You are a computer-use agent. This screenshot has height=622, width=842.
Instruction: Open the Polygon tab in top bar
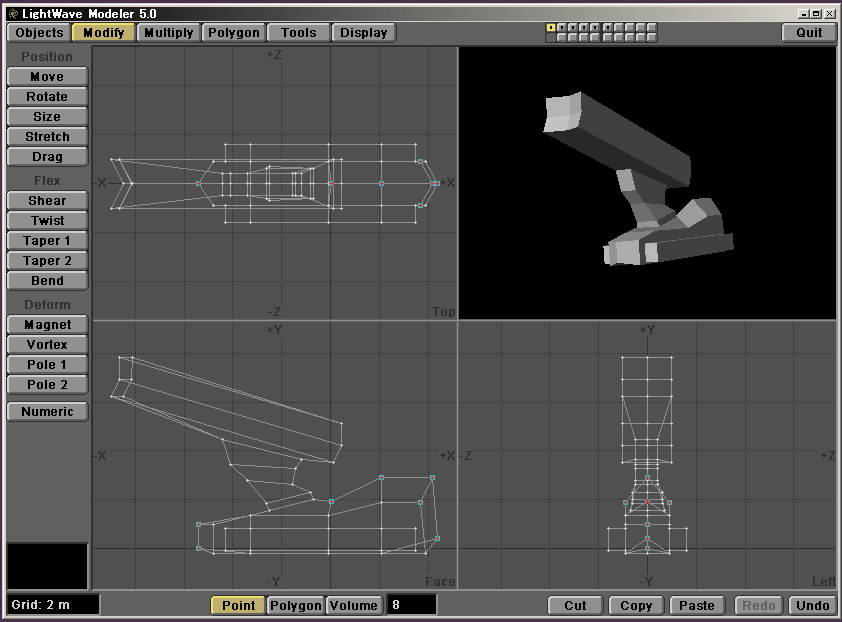point(233,32)
